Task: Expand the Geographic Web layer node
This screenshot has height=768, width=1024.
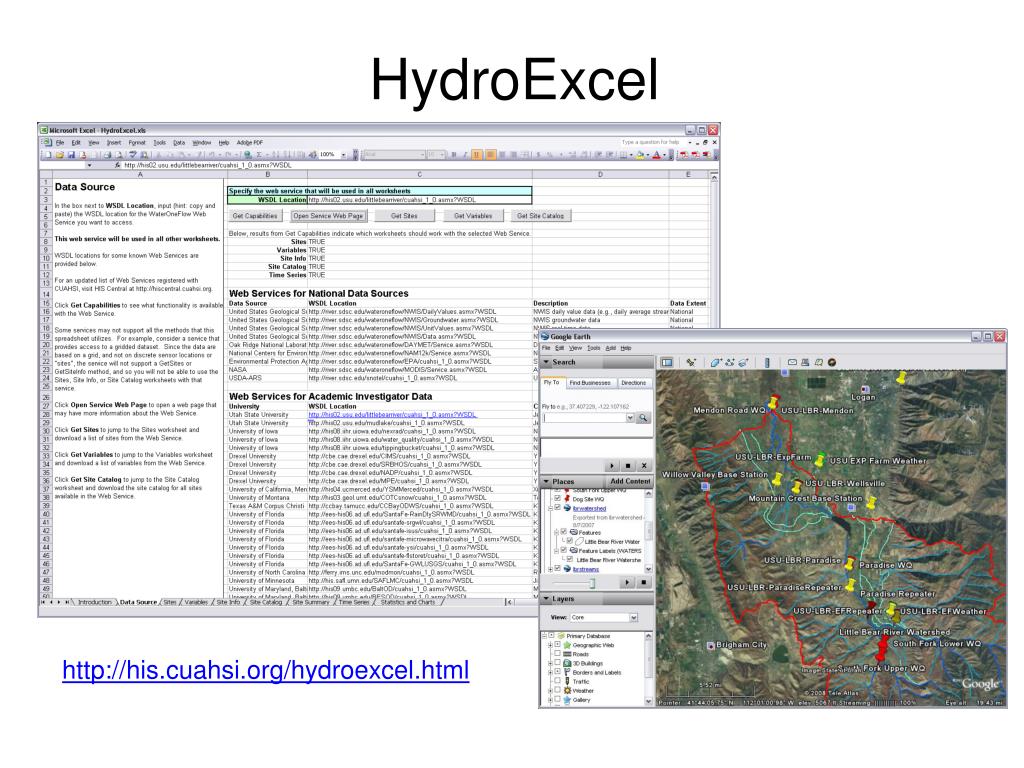Action: pos(551,645)
